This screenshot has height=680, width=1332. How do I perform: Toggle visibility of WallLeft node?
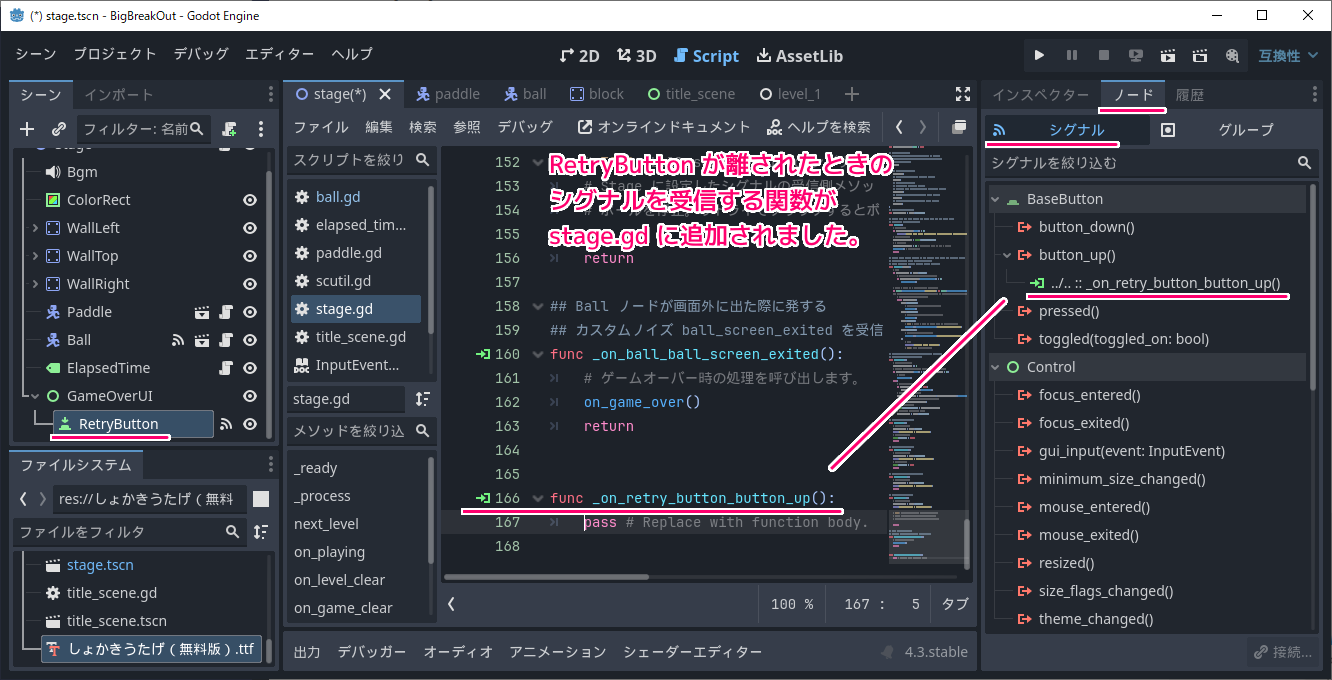point(250,228)
